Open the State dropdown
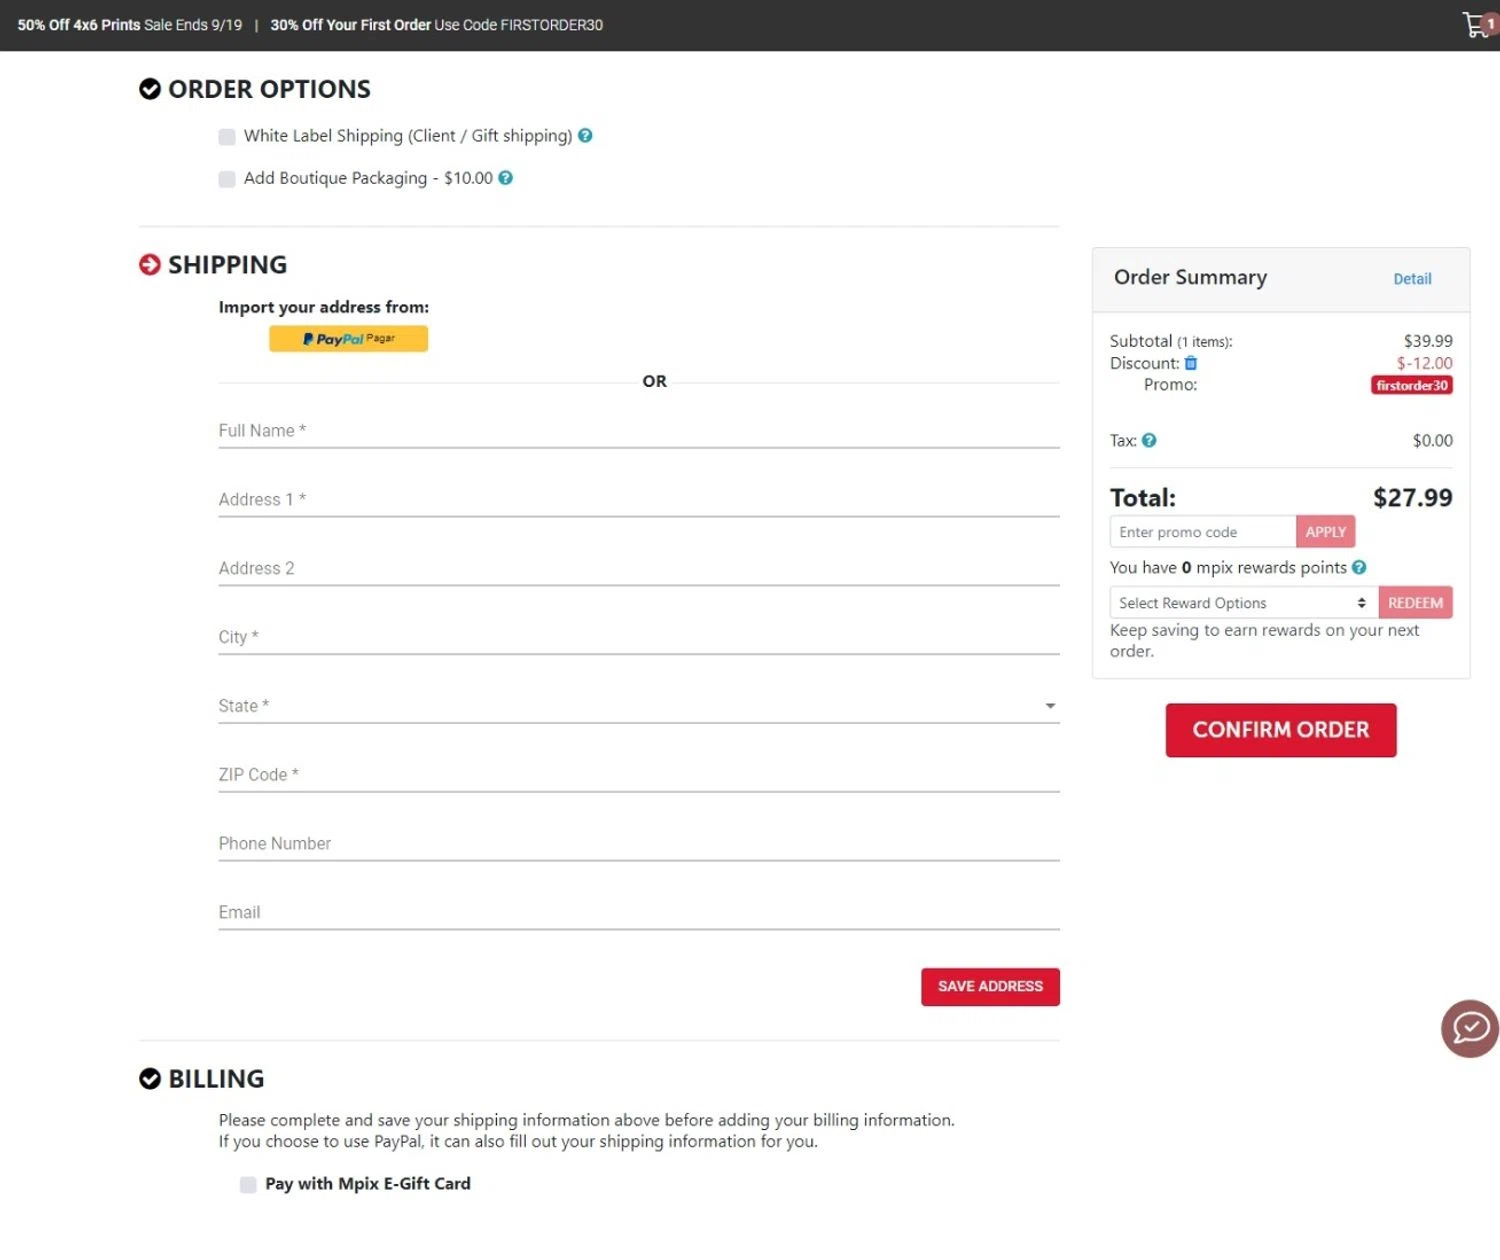Viewport: 1500px width, 1260px height. point(638,706)
